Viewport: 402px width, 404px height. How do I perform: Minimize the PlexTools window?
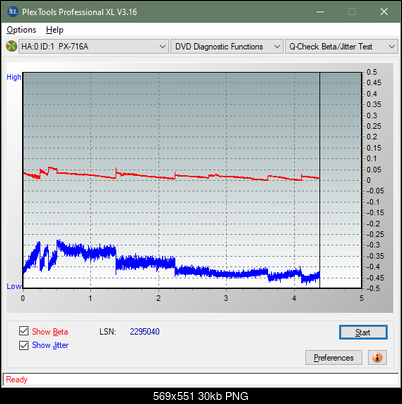(x=320, y=12)
